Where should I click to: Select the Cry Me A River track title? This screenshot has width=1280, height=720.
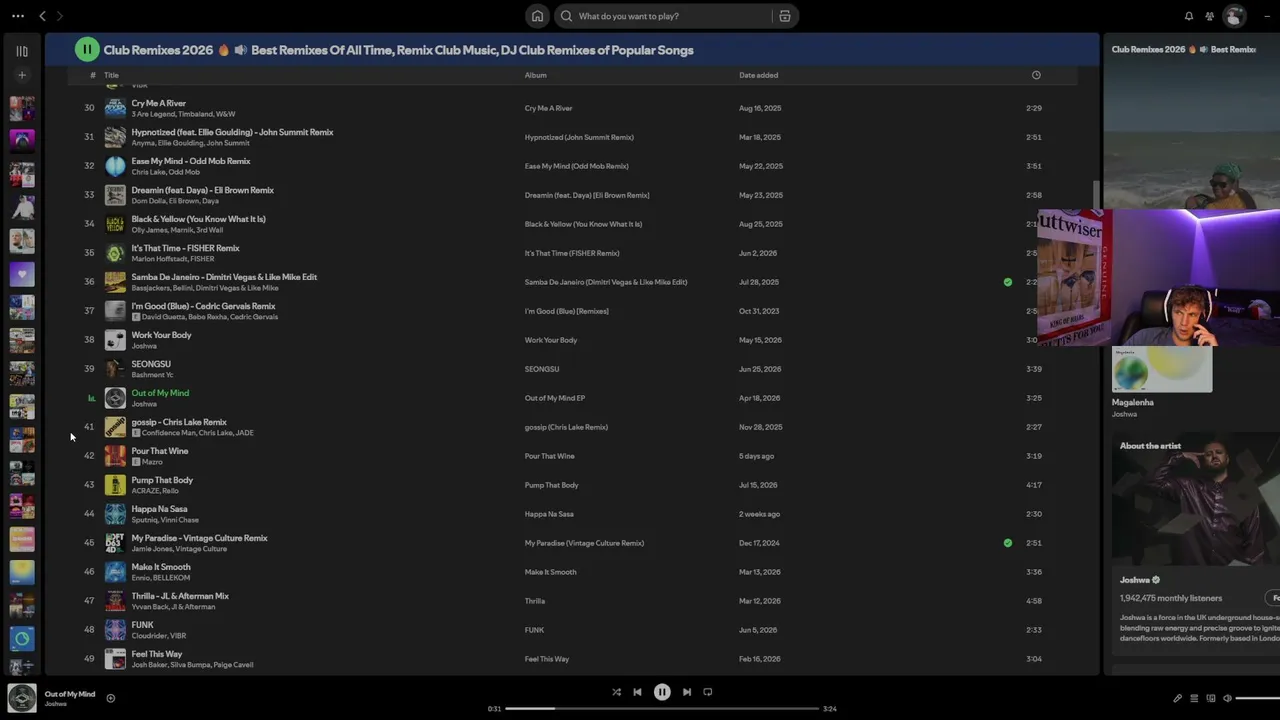pos(159,103)
